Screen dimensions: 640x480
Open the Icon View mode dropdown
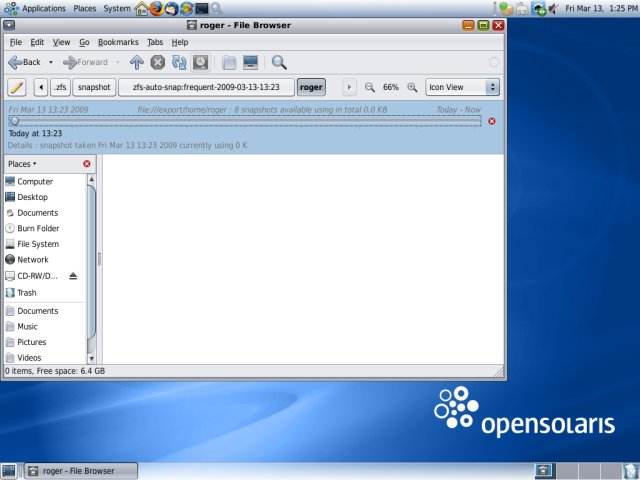coord(462,87)
